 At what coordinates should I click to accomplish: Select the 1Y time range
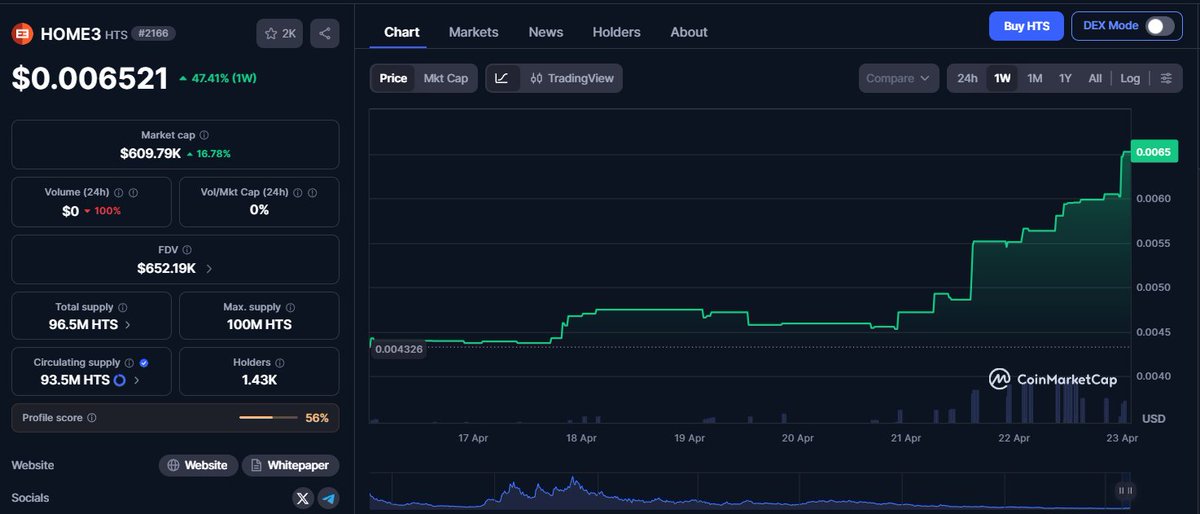(1066, 78)
